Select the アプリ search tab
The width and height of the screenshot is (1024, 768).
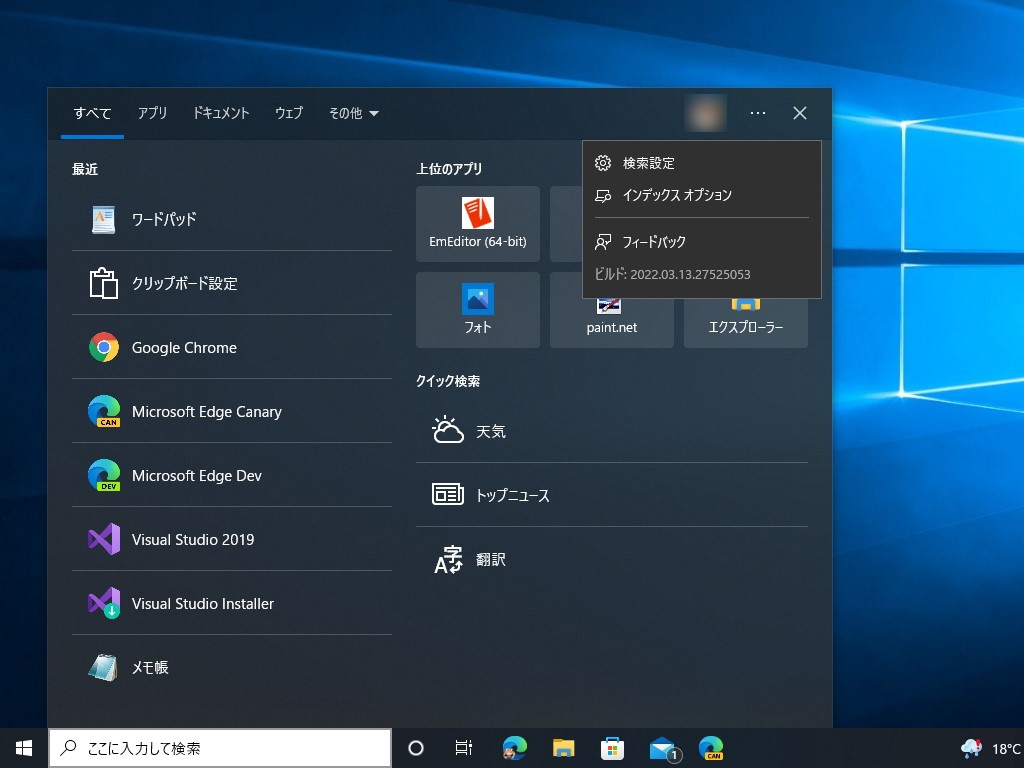(x=152, y=113)
